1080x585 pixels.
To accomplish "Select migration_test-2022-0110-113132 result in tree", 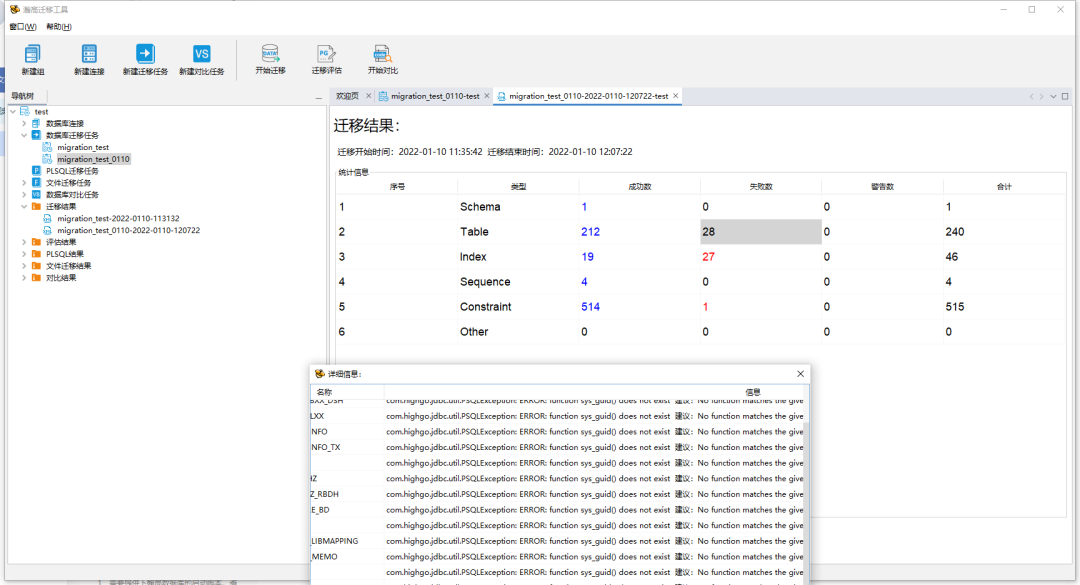I will click(118, 218).
